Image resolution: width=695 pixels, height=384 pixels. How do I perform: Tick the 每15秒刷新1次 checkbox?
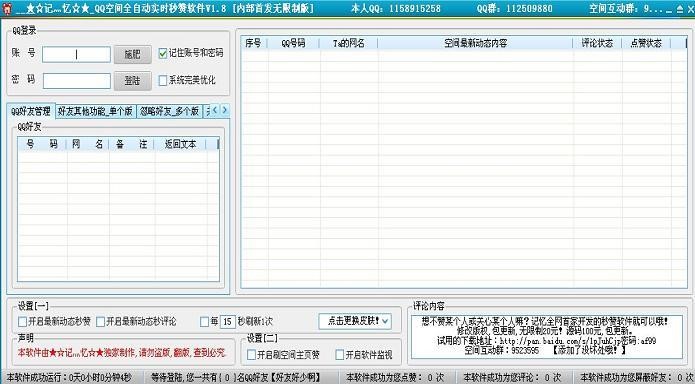point(204,321)
